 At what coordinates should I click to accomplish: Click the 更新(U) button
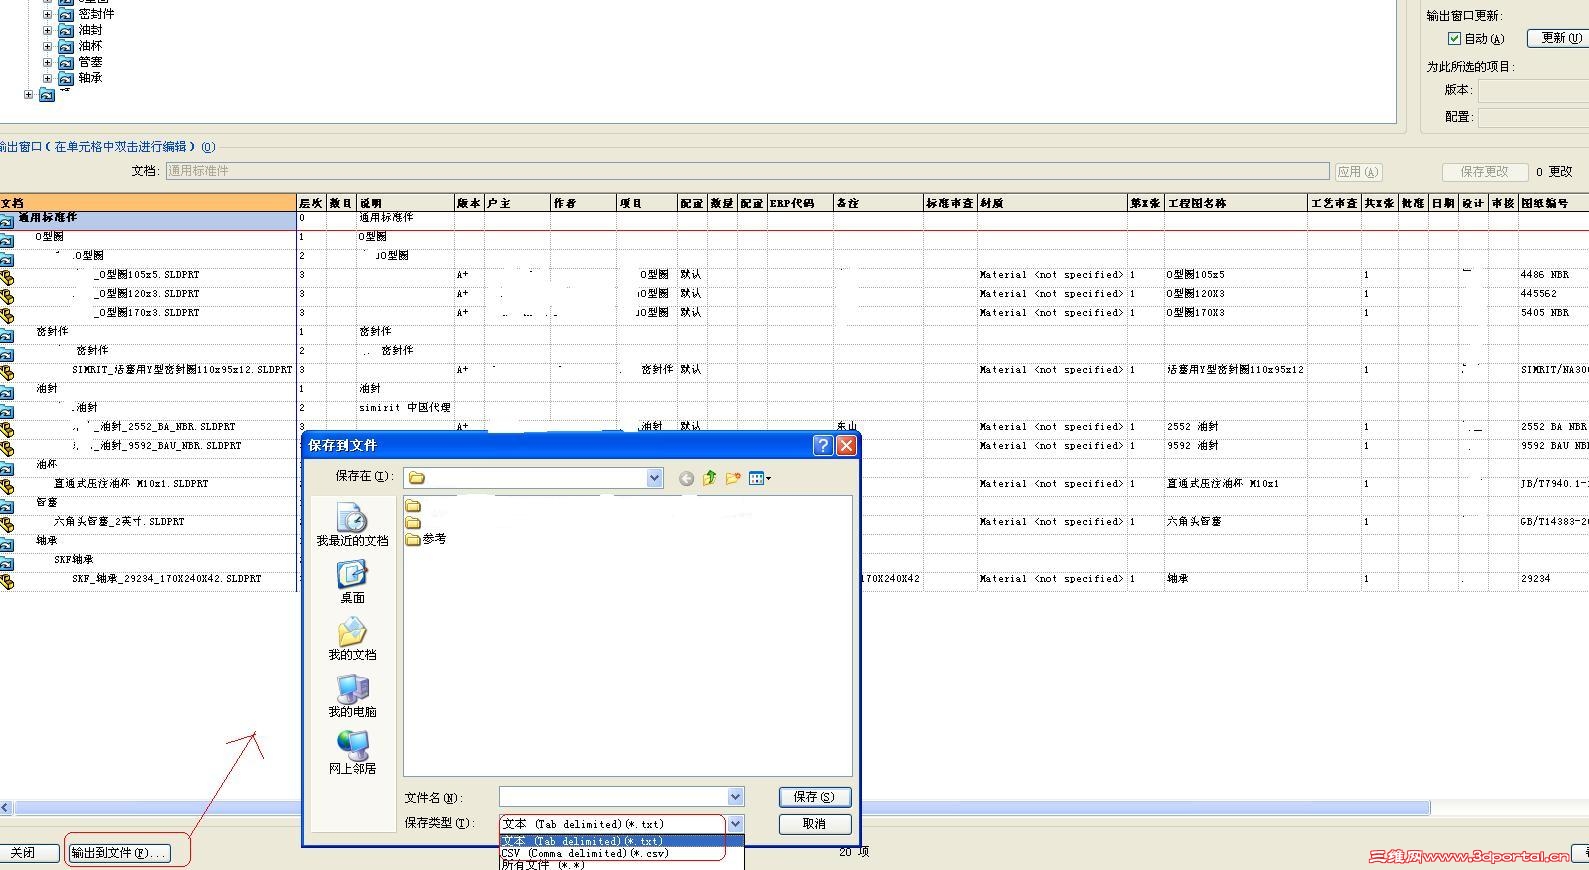[1558, 38]
